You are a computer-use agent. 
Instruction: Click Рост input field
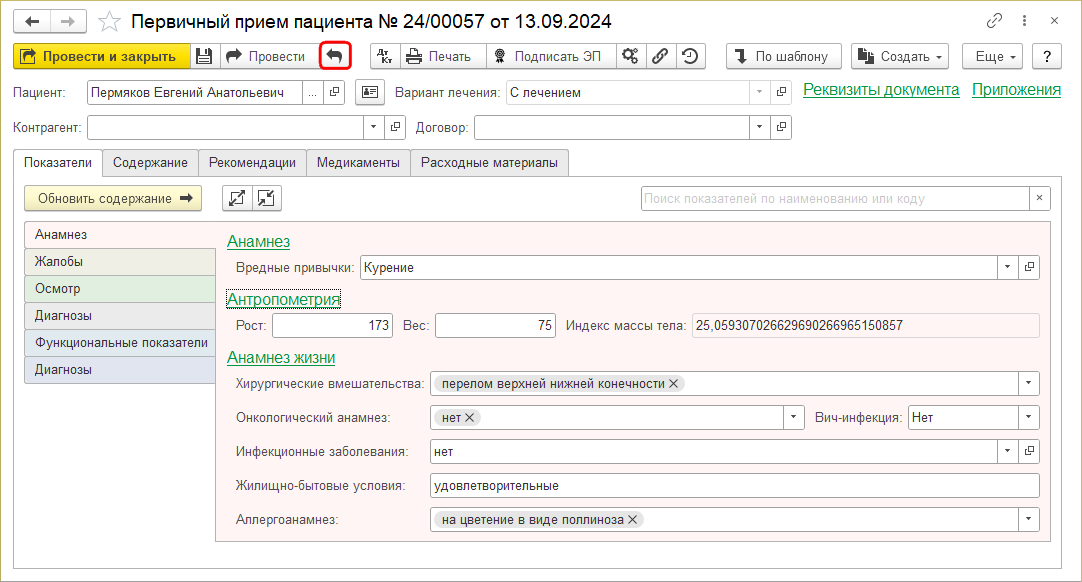333,325
